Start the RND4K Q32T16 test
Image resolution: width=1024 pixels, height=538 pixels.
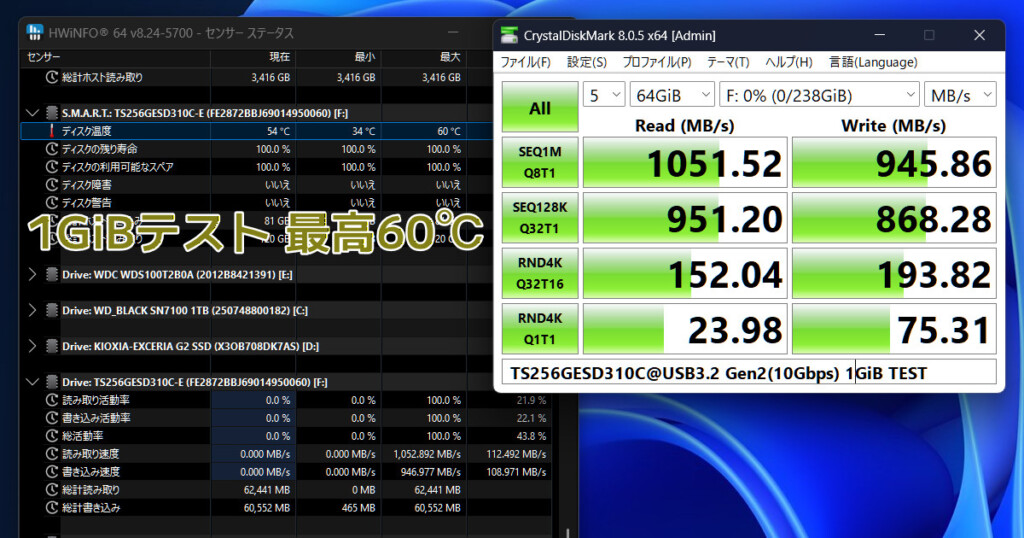(540, 274)
